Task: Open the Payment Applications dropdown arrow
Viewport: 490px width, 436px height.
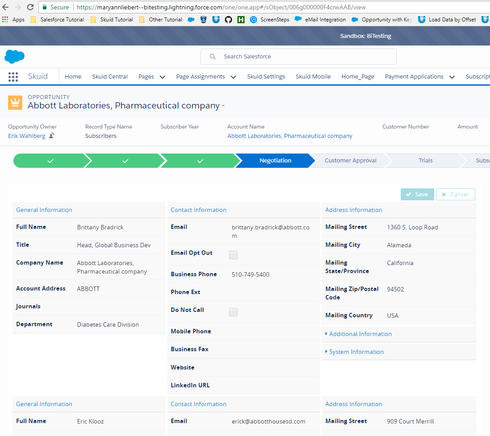Action: (x=452, y=77)
